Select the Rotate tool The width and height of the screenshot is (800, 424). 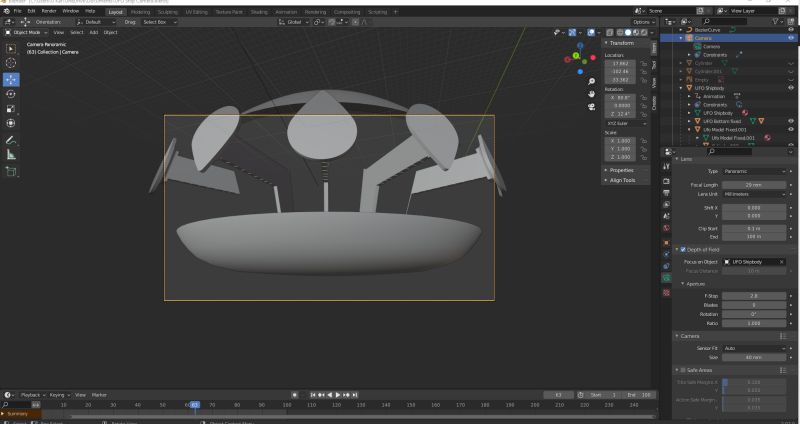click(x=11, y=94)
